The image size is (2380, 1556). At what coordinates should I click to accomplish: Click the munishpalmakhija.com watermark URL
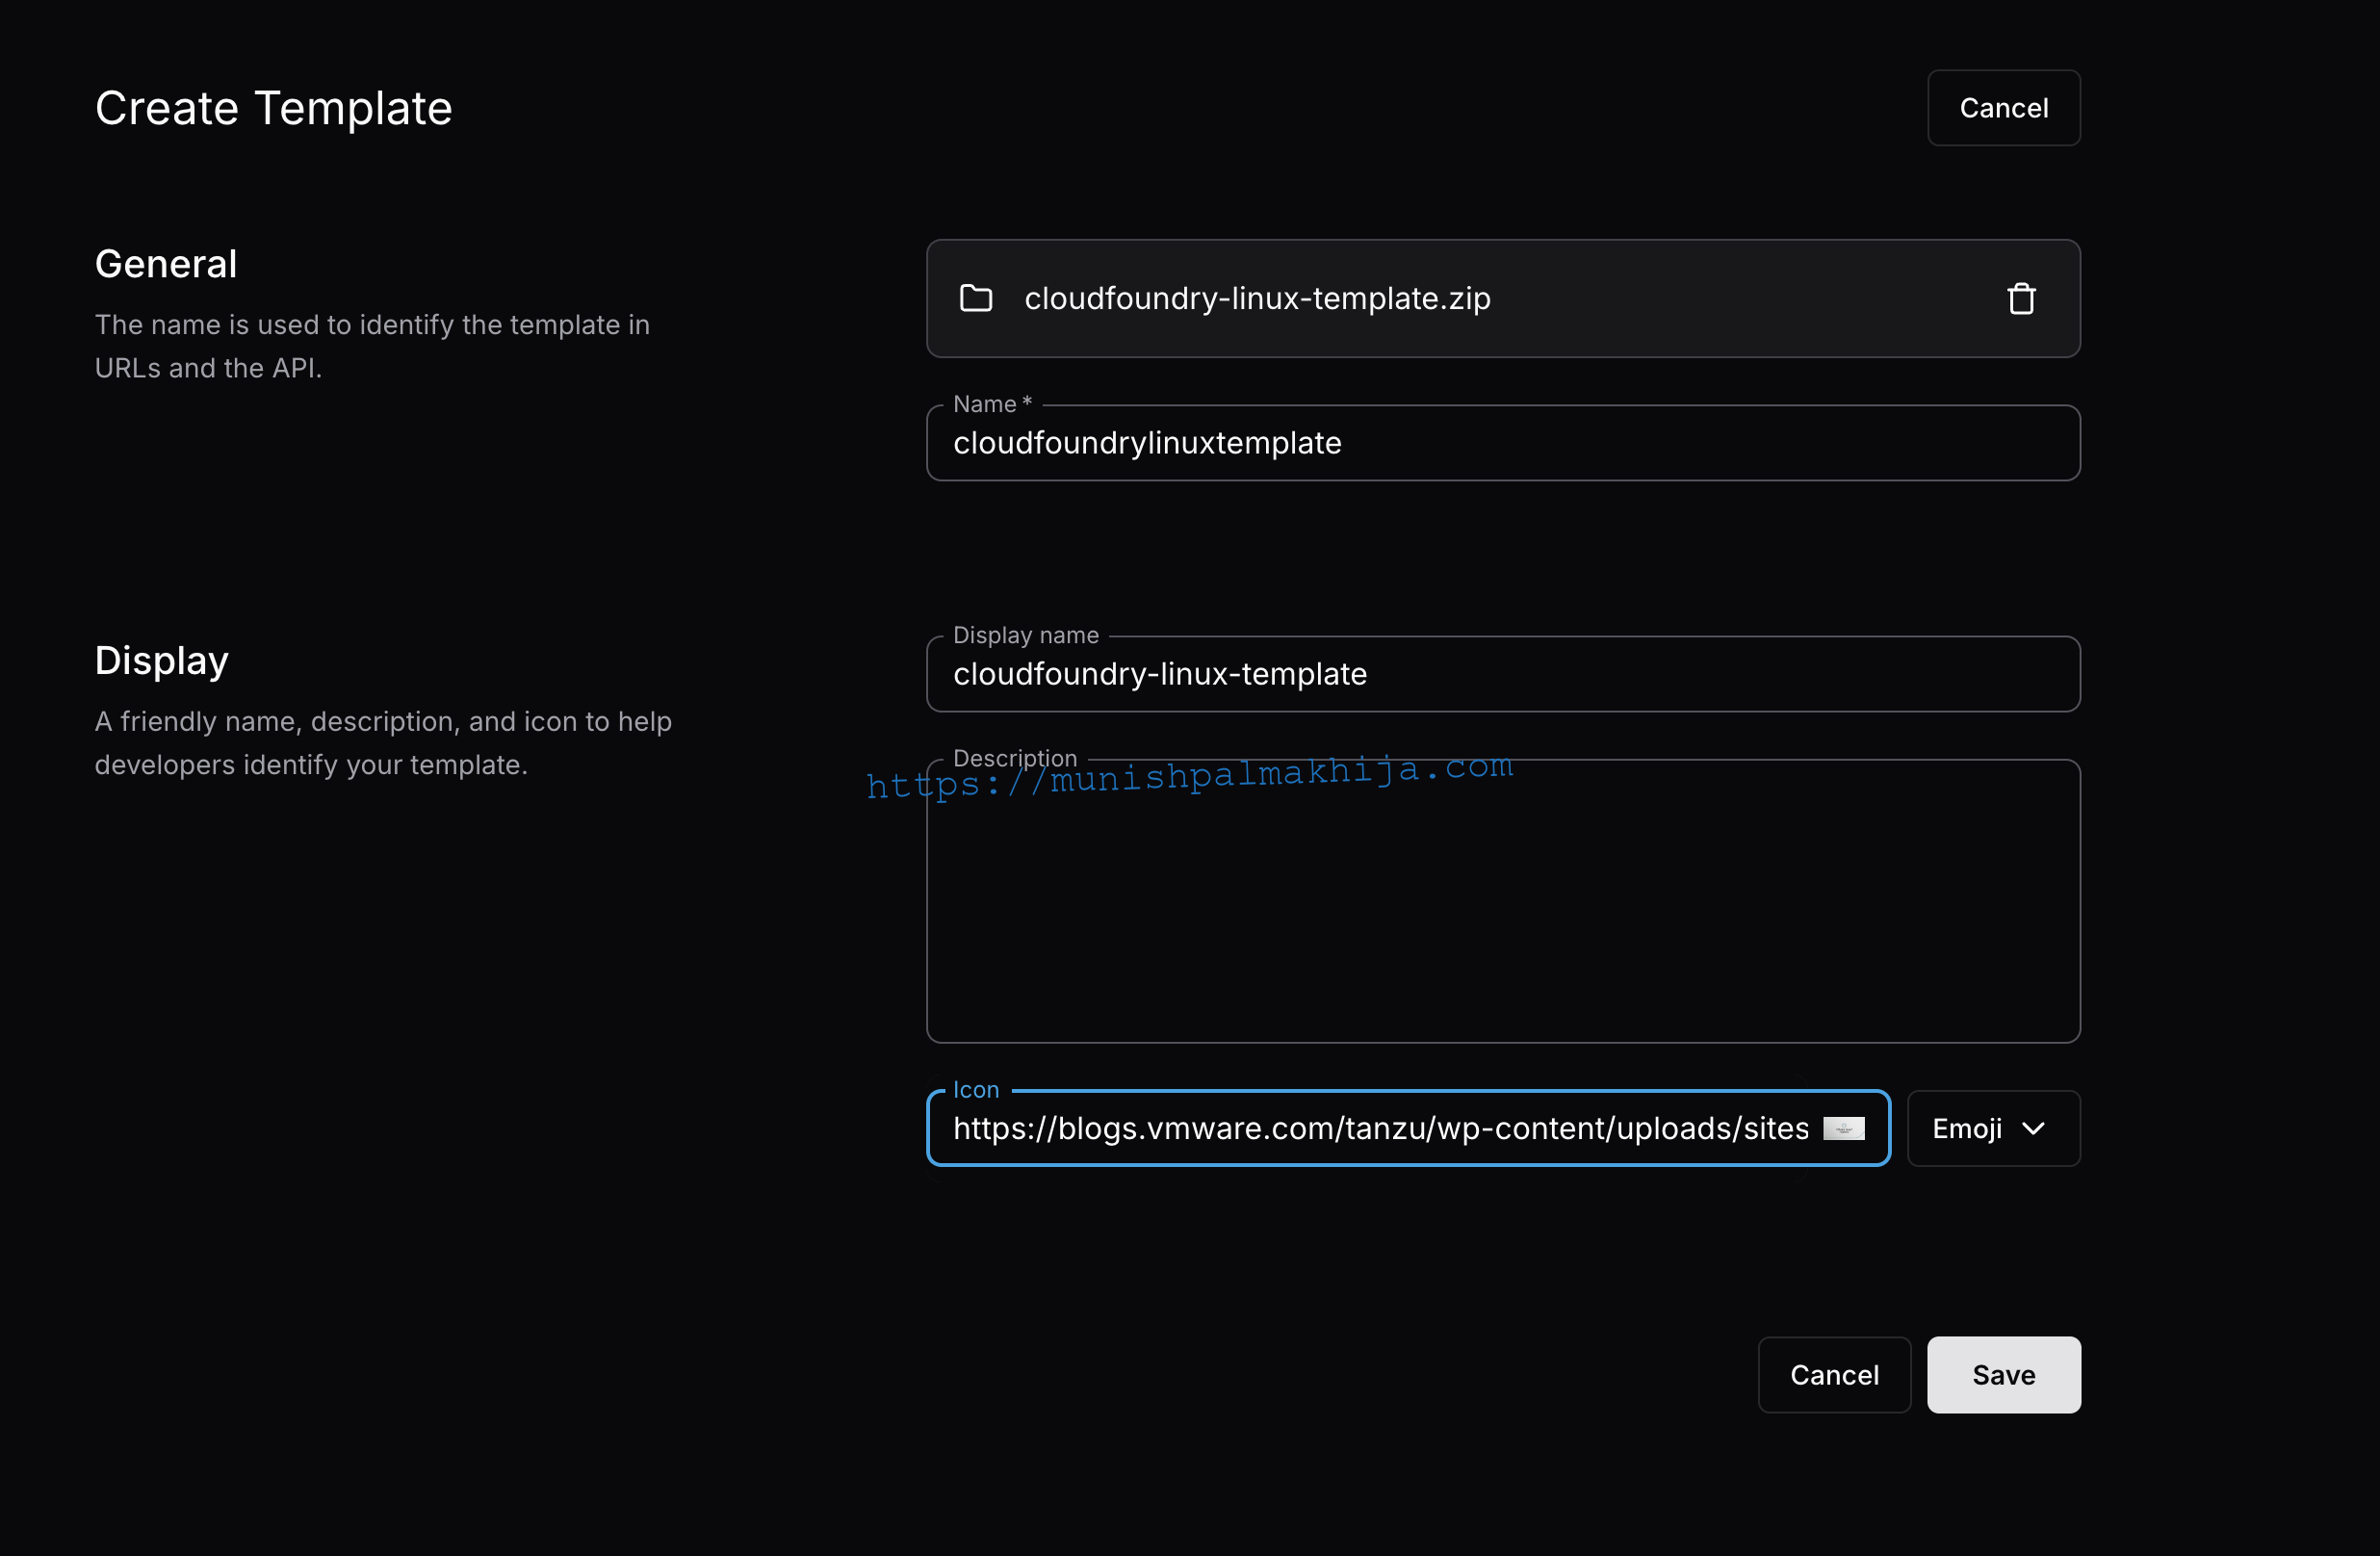(x=1190, y=776)
